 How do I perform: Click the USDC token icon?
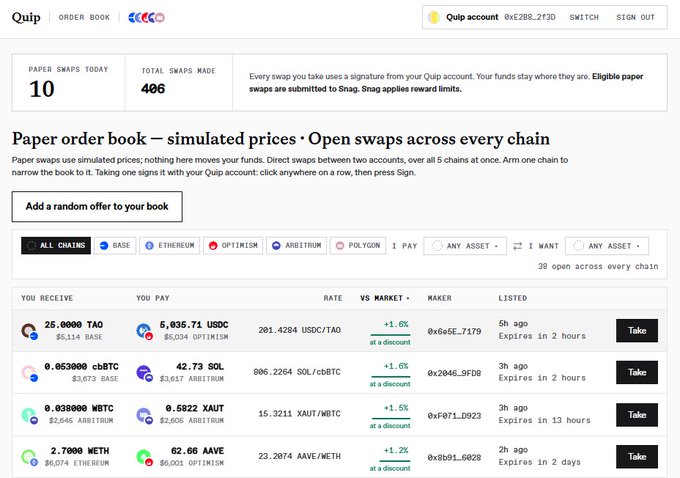tap(143, 330)
